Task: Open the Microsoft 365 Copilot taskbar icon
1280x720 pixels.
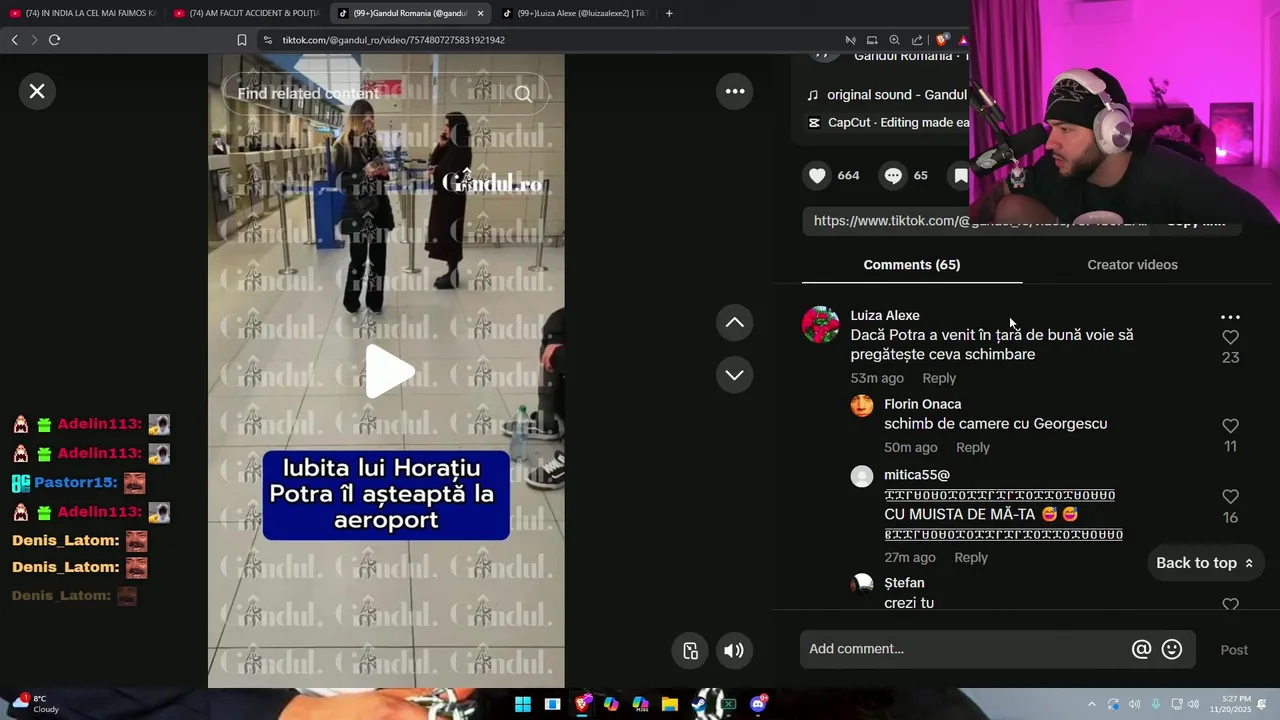Action: pyautogui.click(x=641, y=705)
